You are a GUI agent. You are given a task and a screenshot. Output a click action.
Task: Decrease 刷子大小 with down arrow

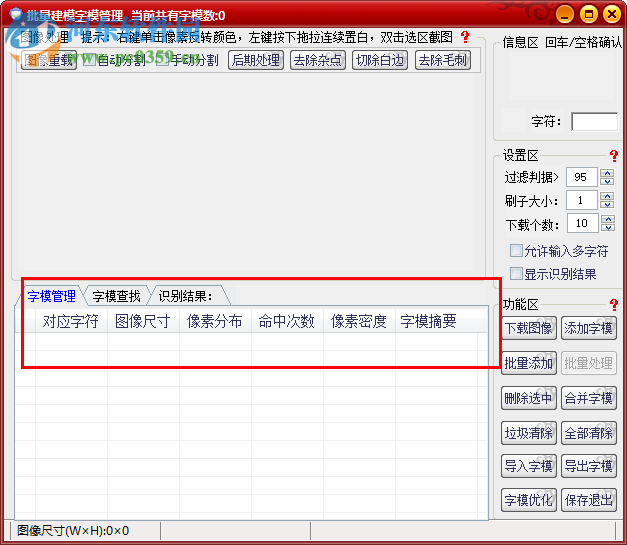(x=608, y=204)
